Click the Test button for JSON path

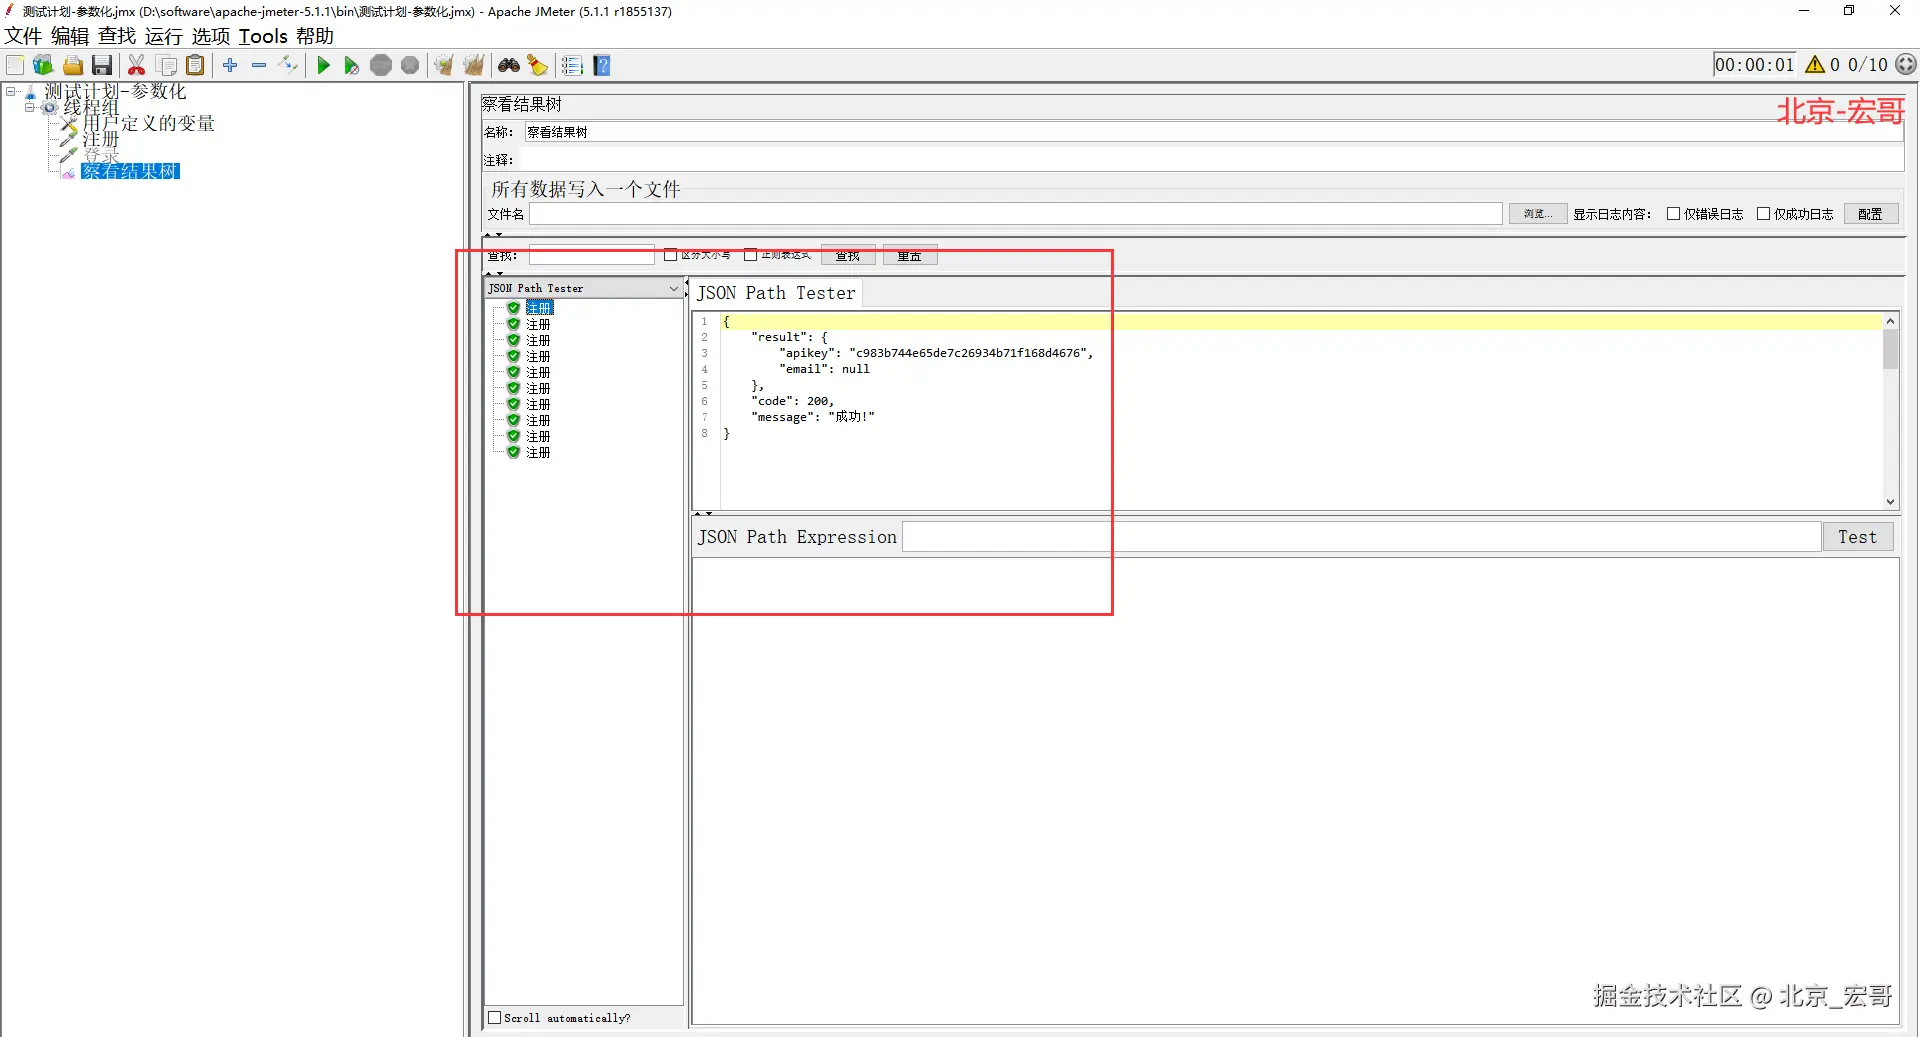(x=1857, y=537)
